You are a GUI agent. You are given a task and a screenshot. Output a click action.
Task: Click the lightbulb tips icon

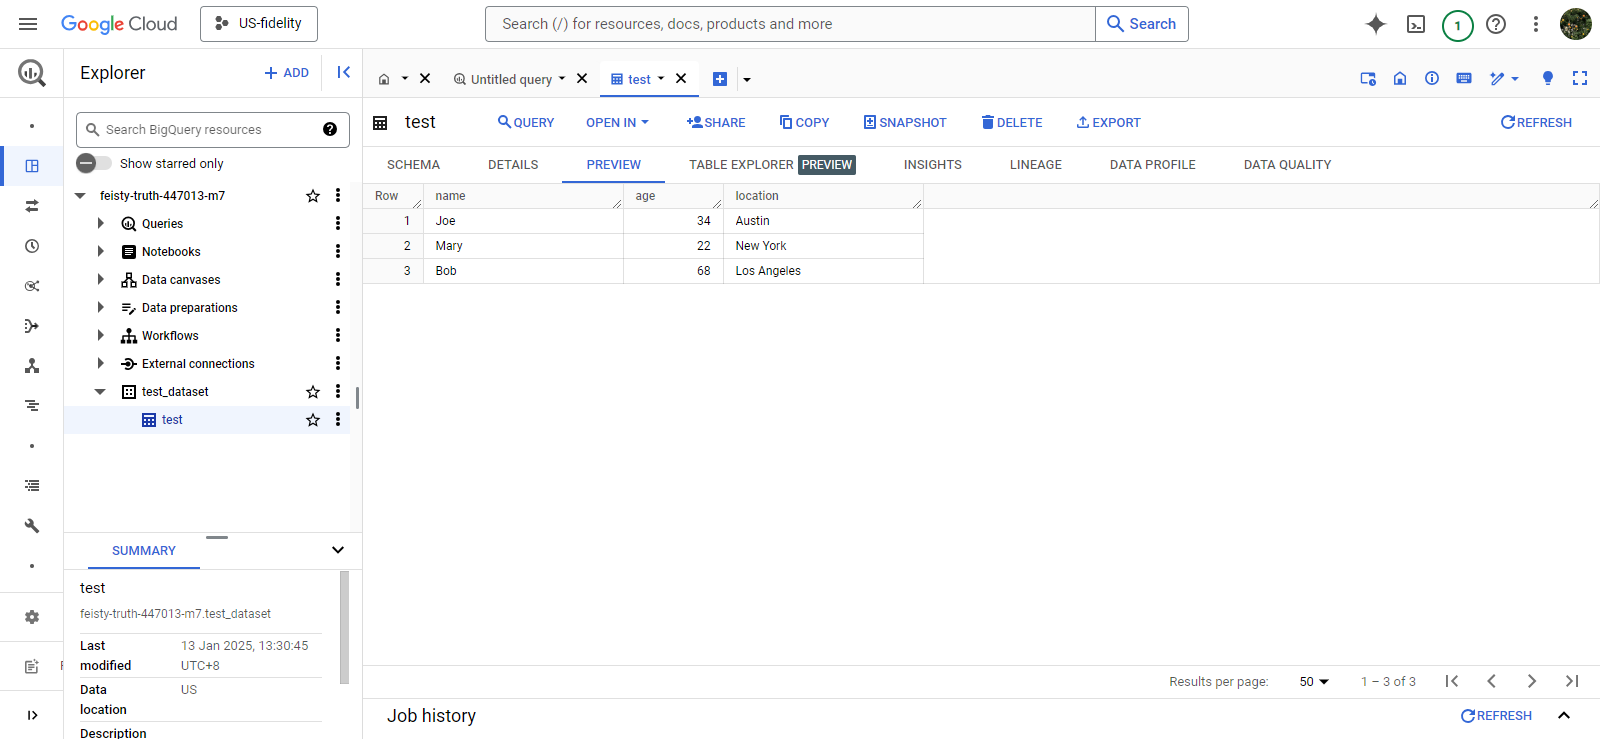tap(1548, 78)
